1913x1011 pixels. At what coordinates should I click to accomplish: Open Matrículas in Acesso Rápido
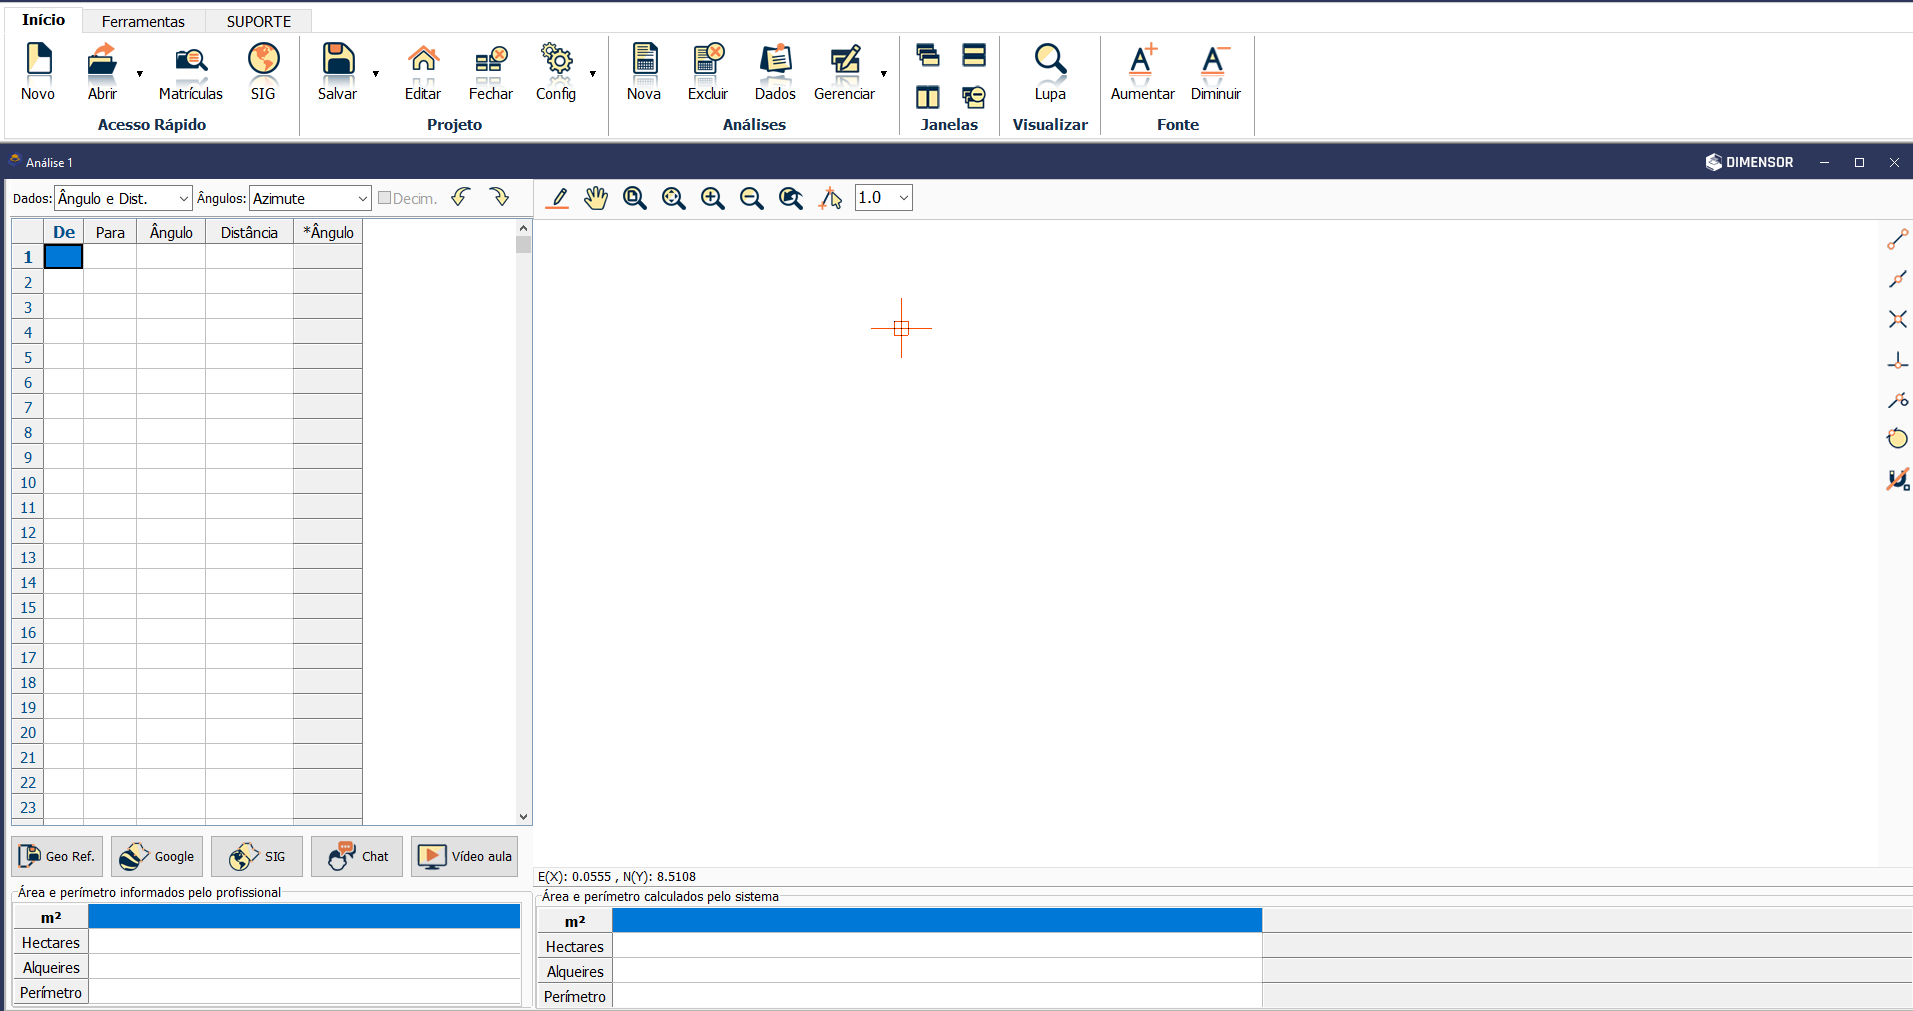(190, 72)
